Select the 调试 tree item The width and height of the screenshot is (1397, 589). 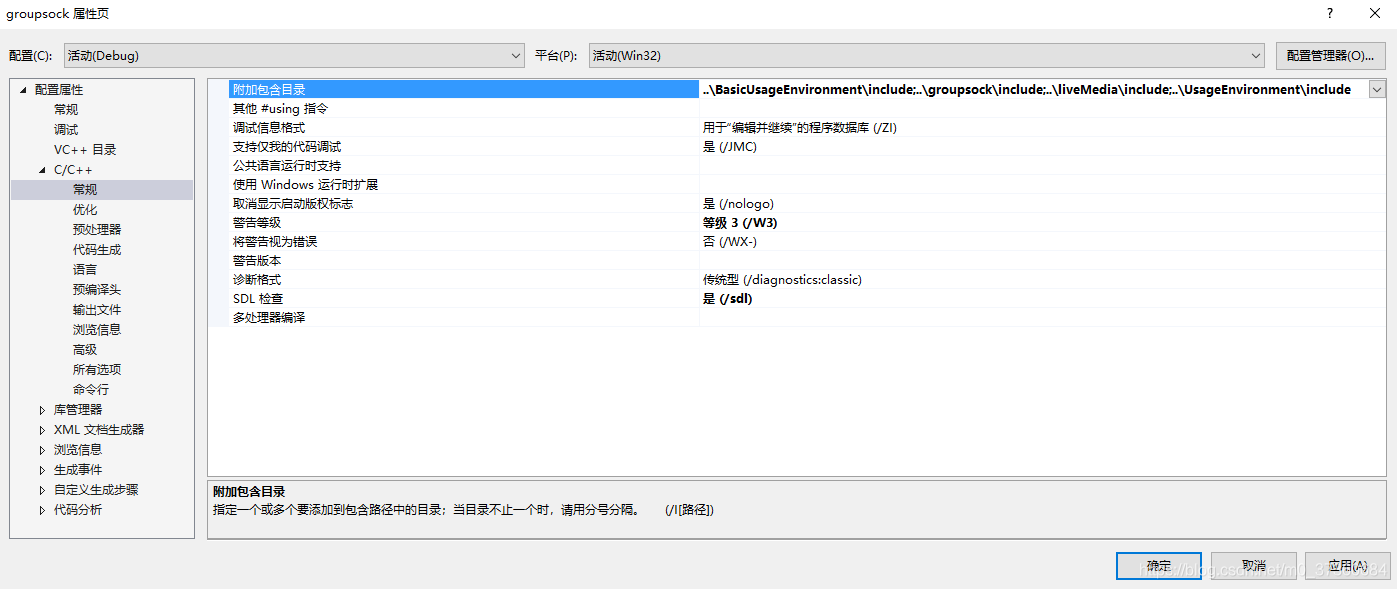[x=66, y=130]
